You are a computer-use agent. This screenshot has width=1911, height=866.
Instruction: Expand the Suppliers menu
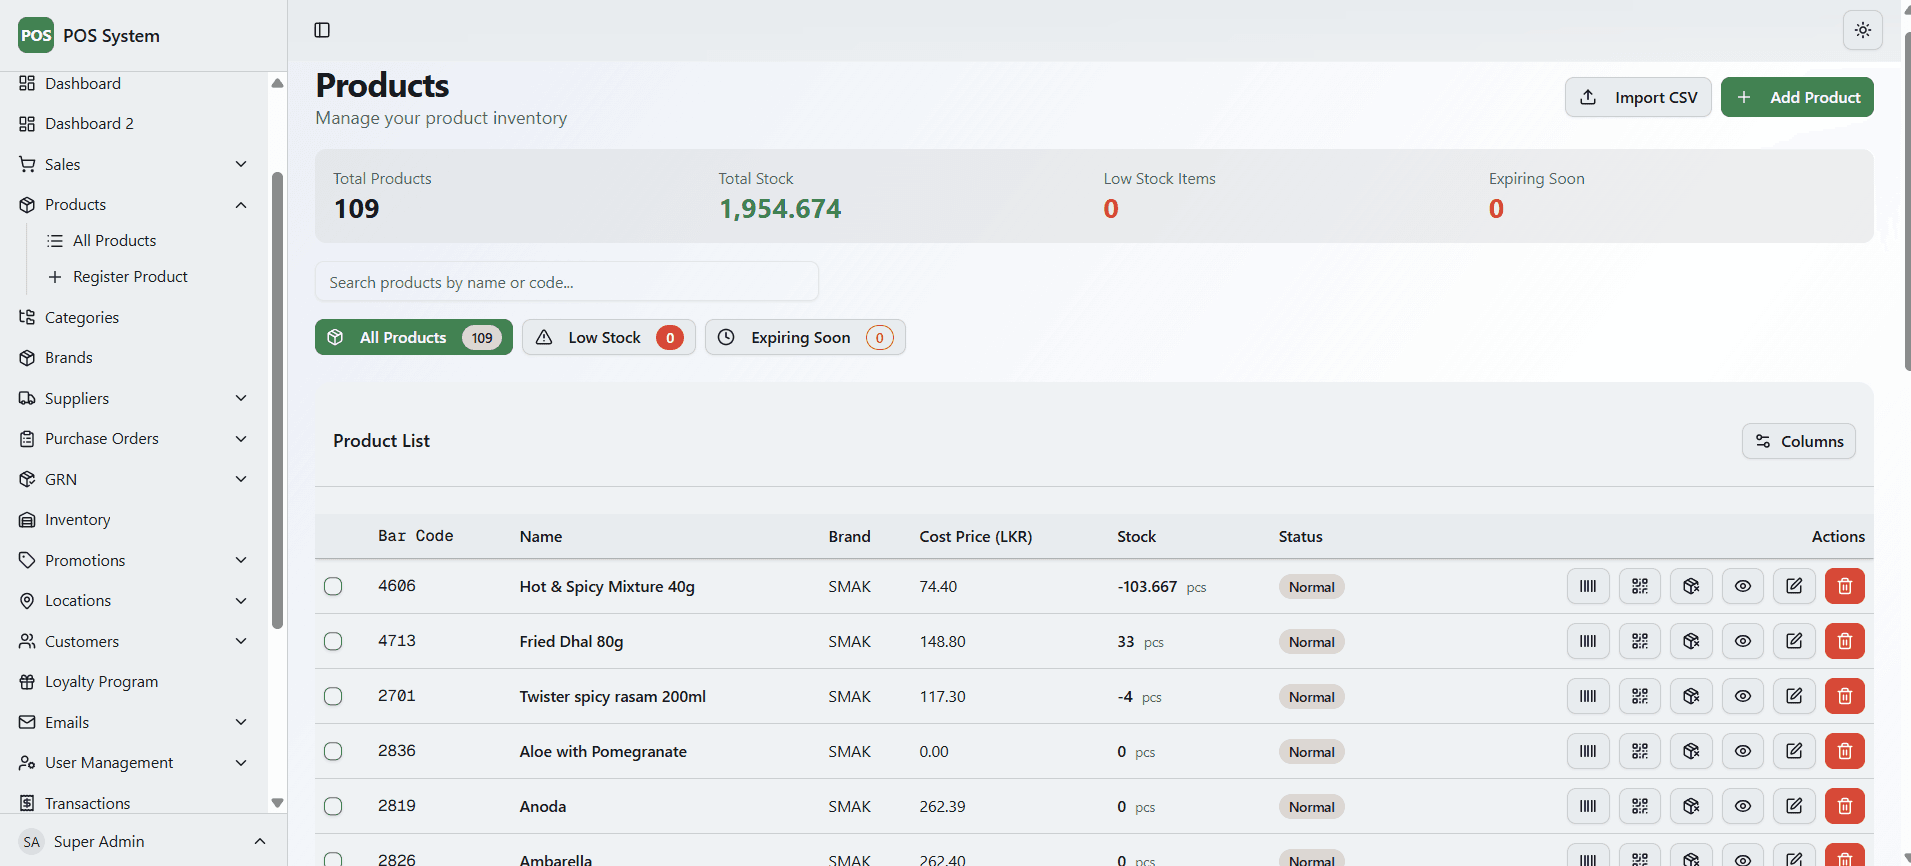pos(133,398)
